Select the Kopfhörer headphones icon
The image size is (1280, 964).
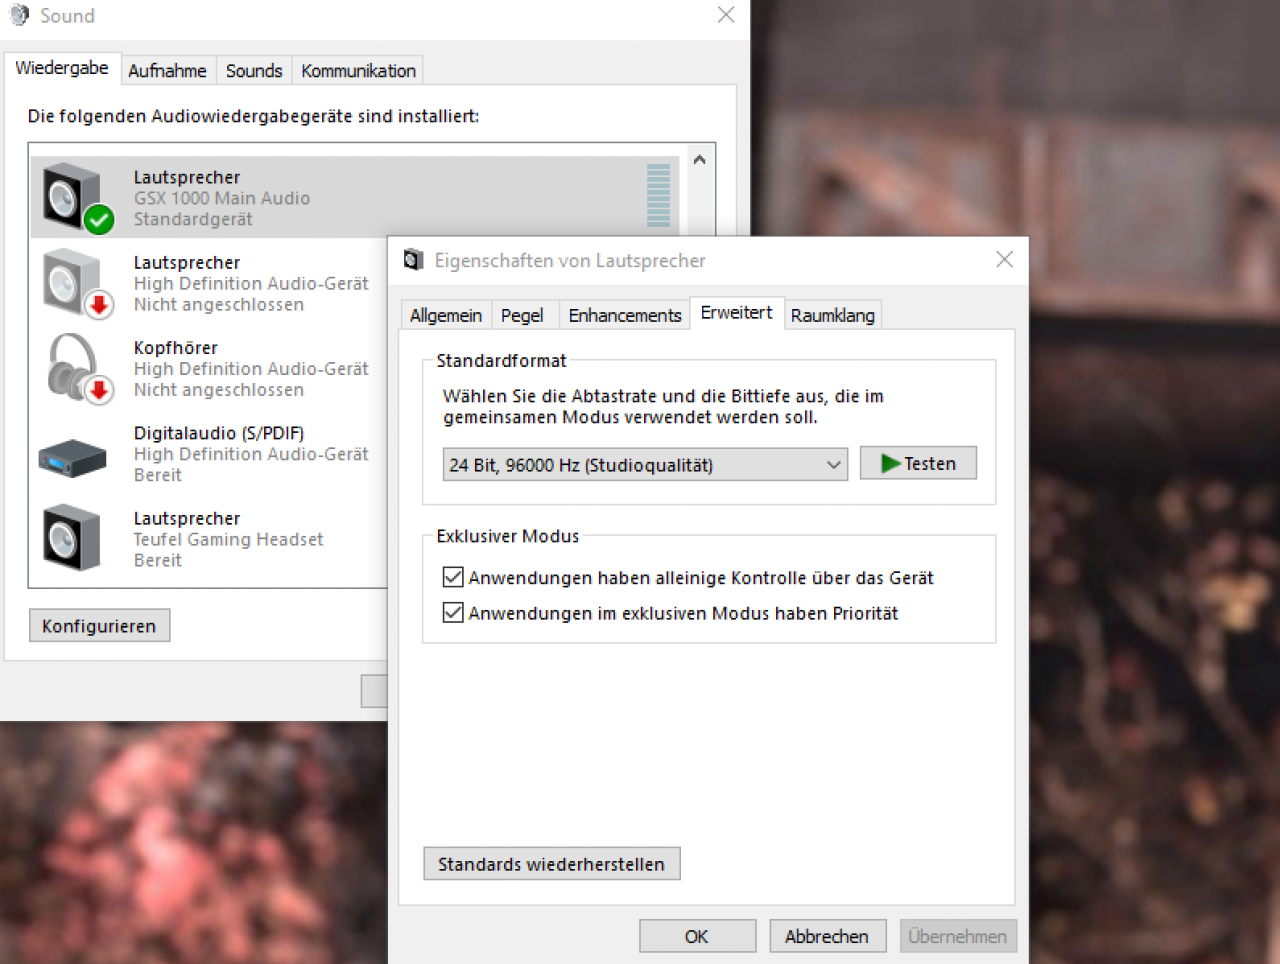pos(76,368)
